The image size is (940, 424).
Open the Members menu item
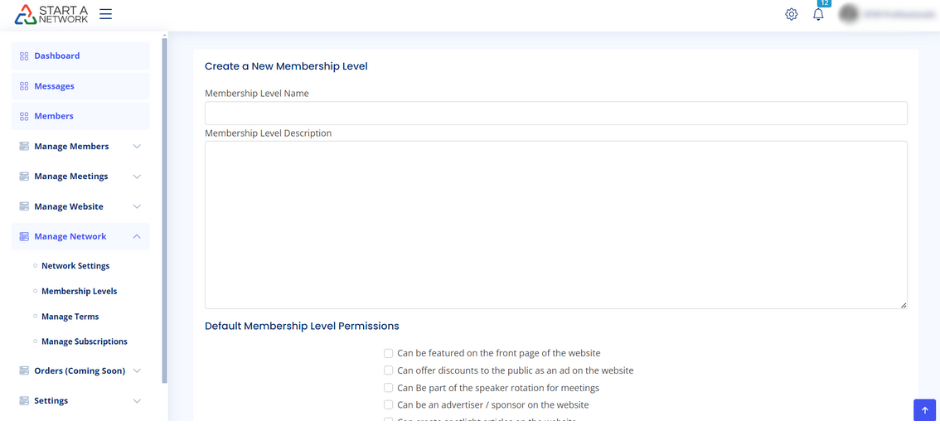(54, 116)
